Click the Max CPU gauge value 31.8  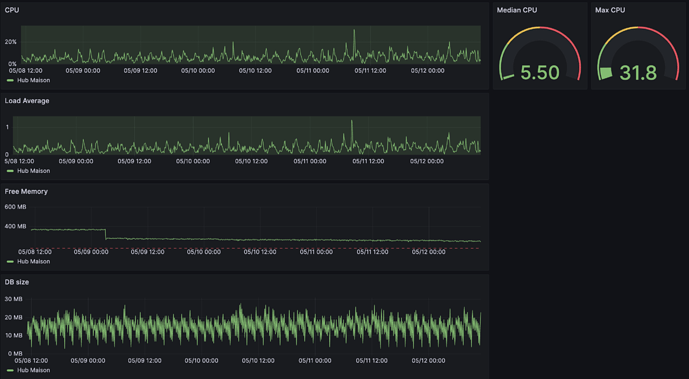coord(638,72)
